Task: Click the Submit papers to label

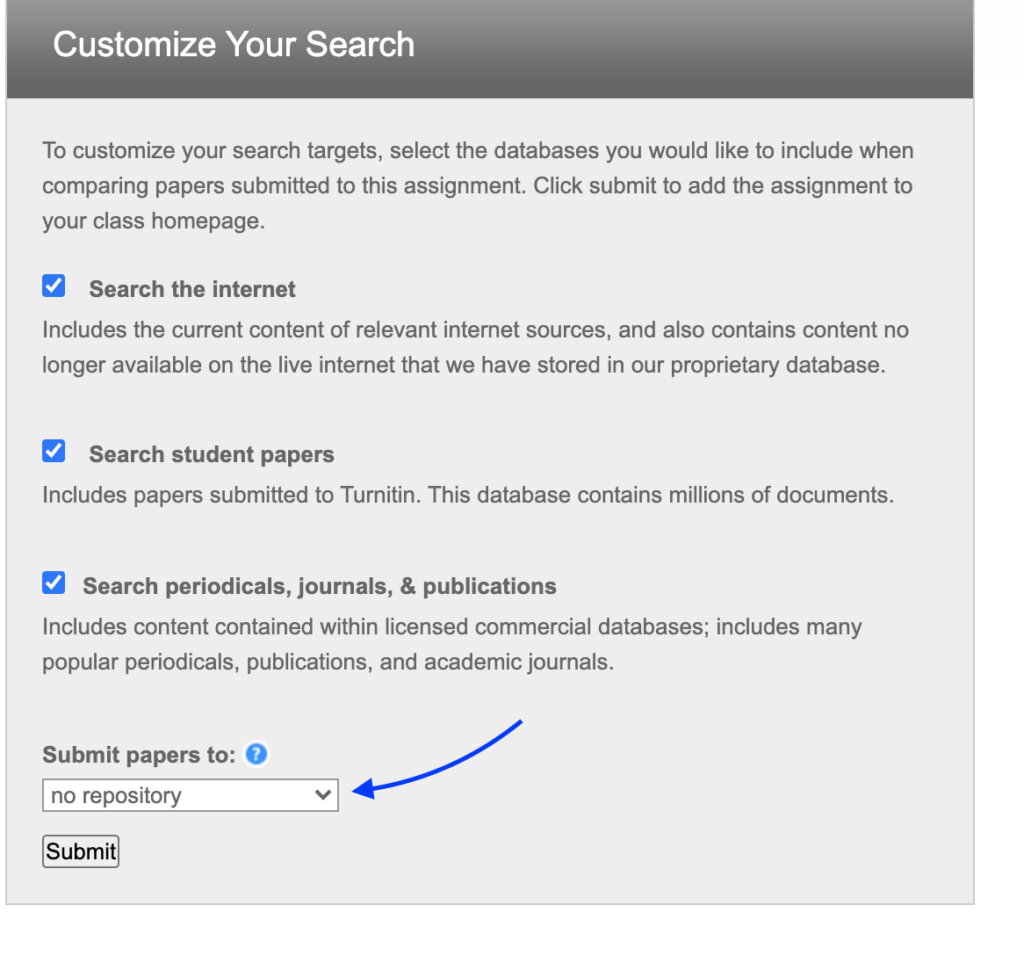Action: point(139,755)
